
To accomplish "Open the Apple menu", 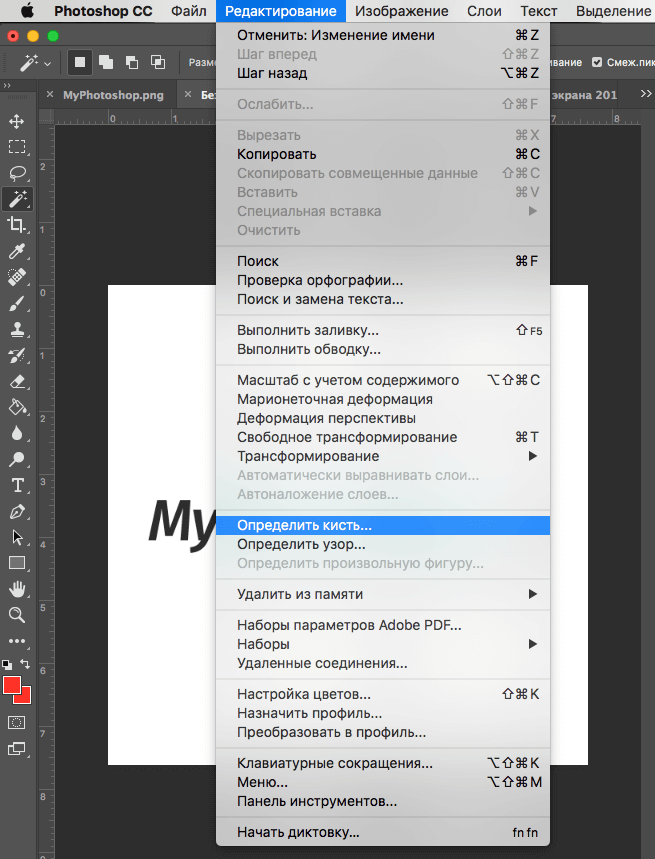I will point(27,11).
